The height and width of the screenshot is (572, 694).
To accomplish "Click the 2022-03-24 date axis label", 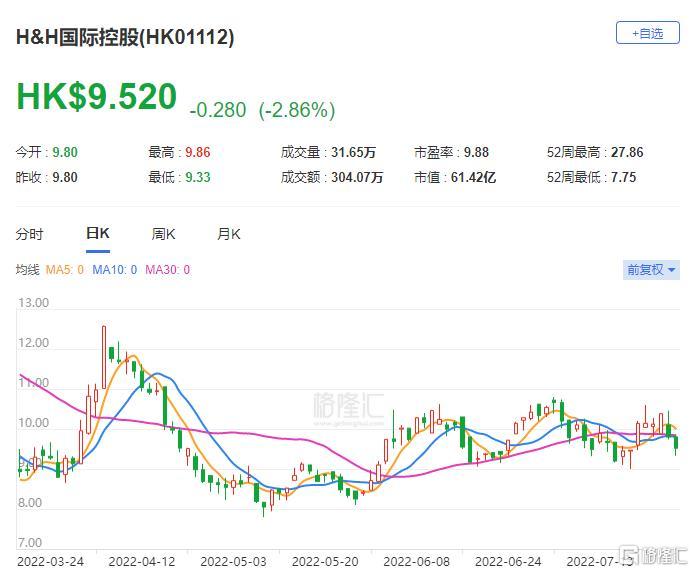I will coord(50,561).
